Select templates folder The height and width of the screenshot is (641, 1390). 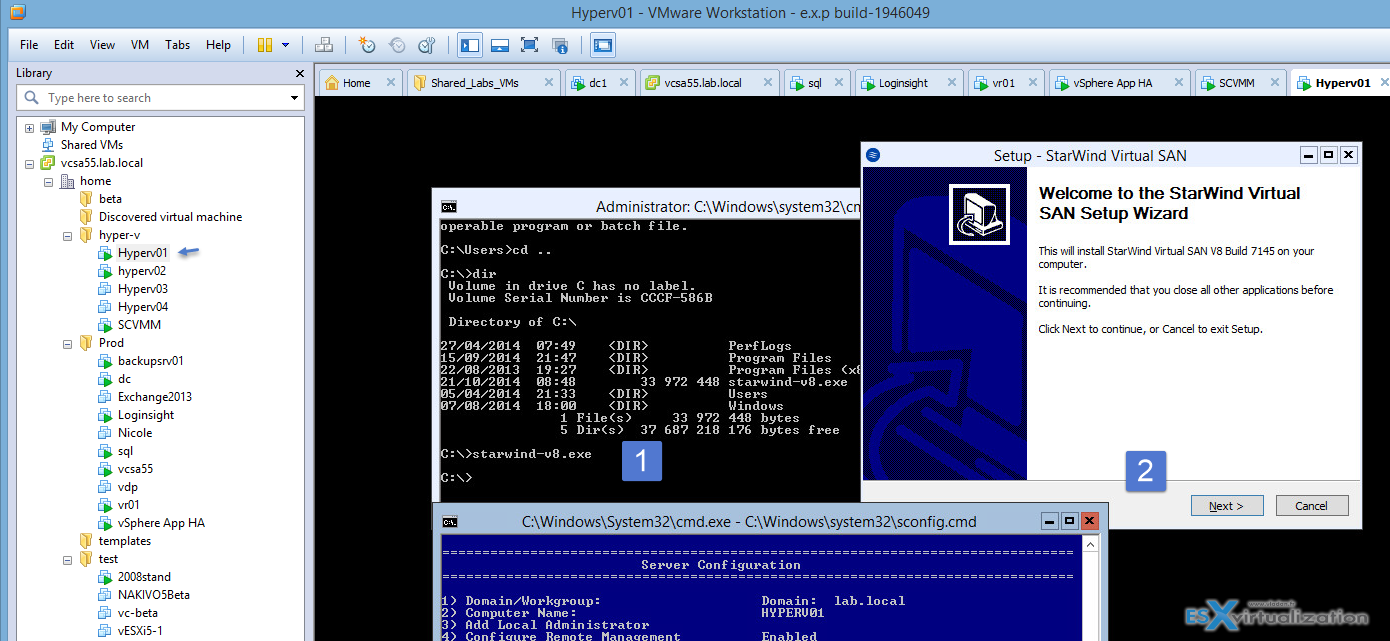(124, 541)
